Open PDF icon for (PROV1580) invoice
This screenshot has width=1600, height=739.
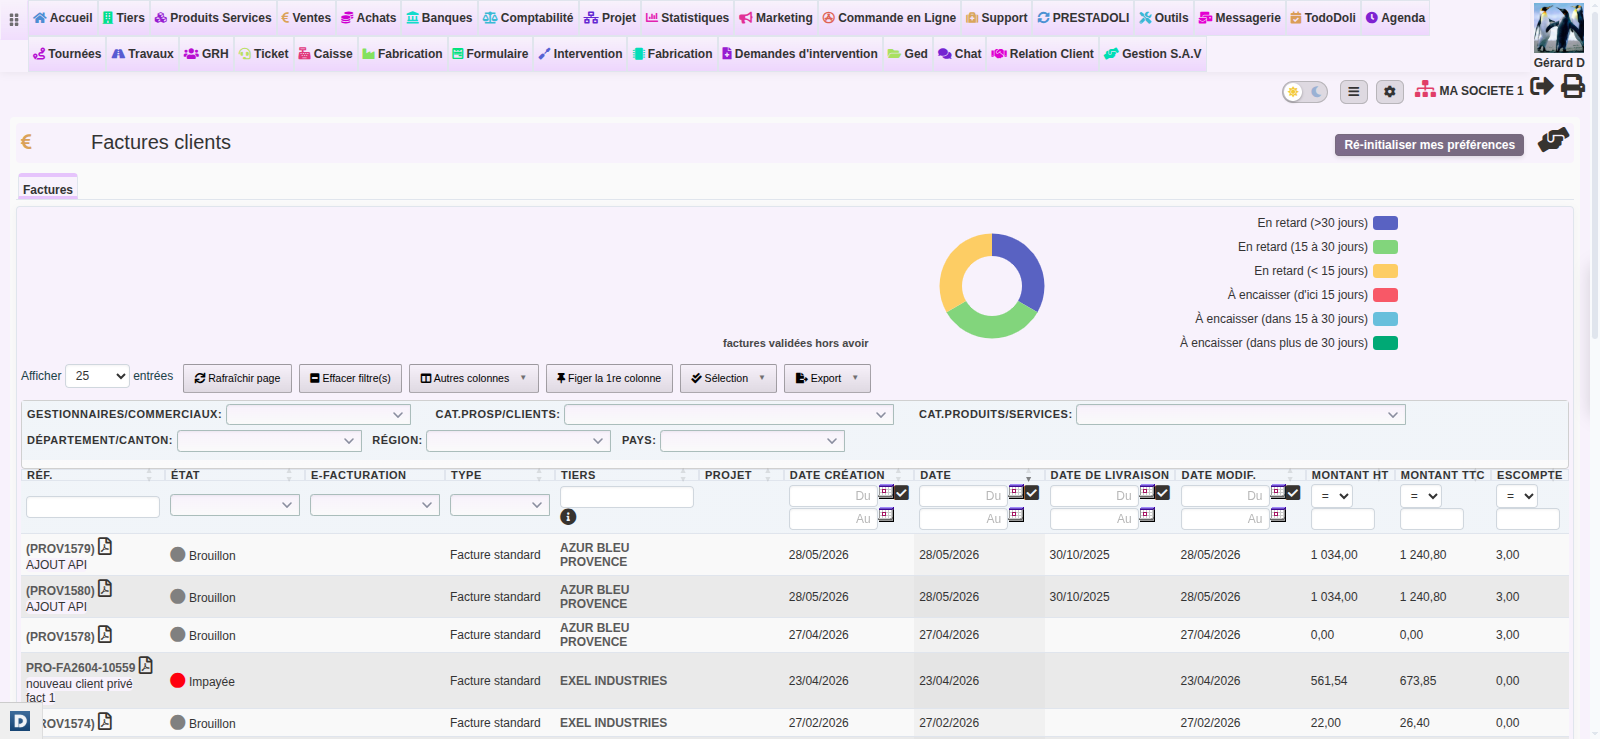[x=105, y=588]
